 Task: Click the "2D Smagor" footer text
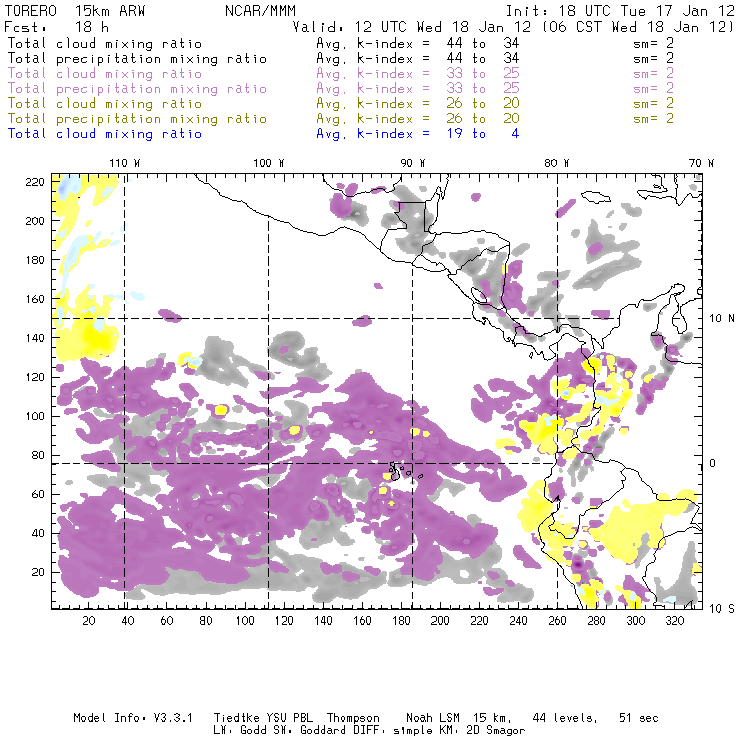click(496, 731)
